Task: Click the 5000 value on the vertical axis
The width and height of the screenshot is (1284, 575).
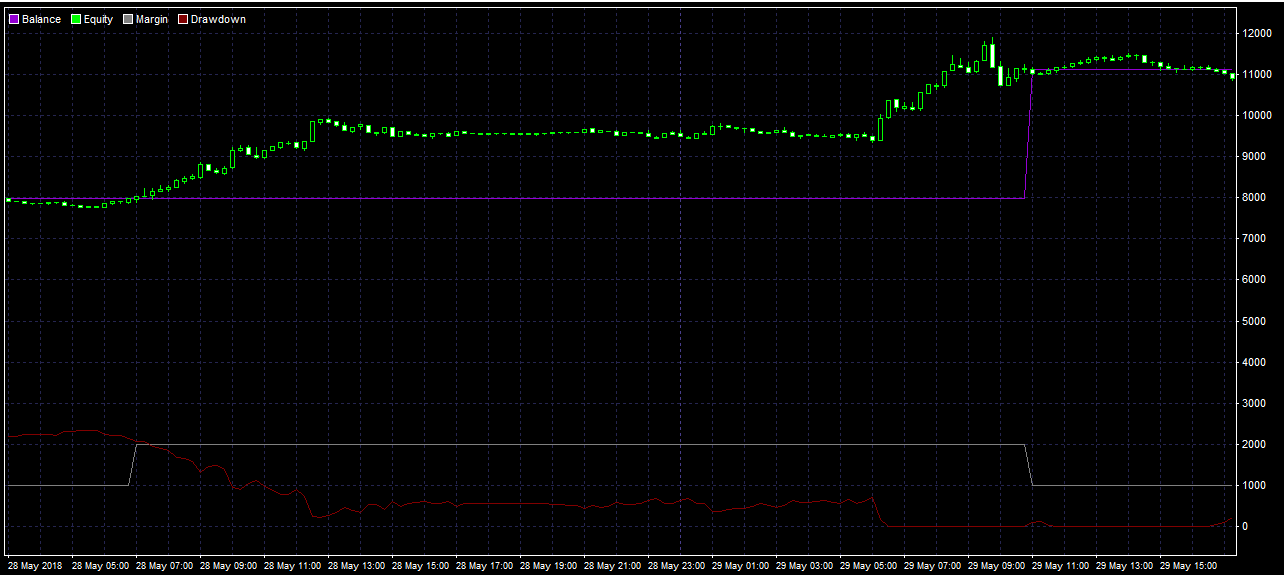Action: (1254, 321)
